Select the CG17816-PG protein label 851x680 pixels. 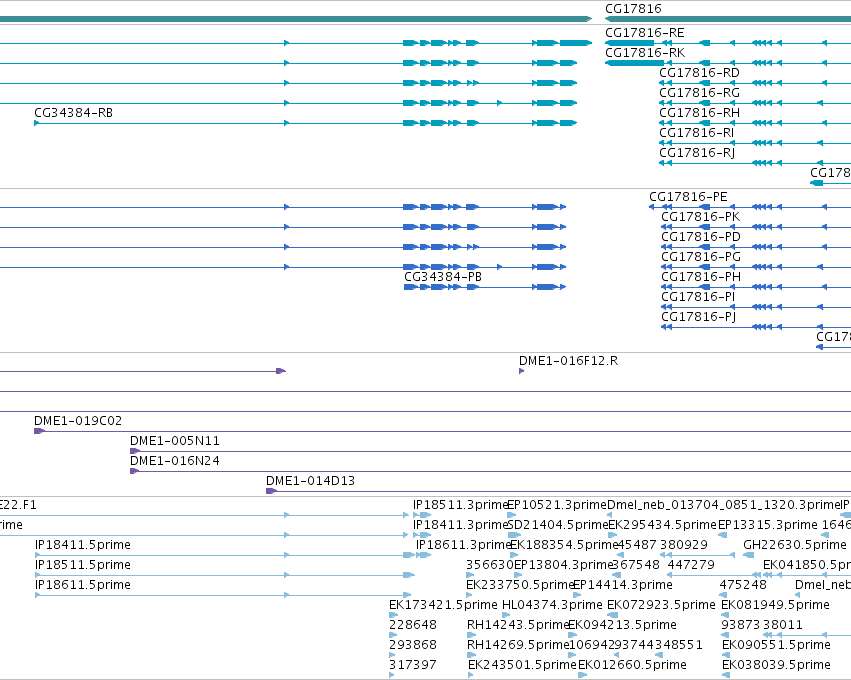point(701,257)
